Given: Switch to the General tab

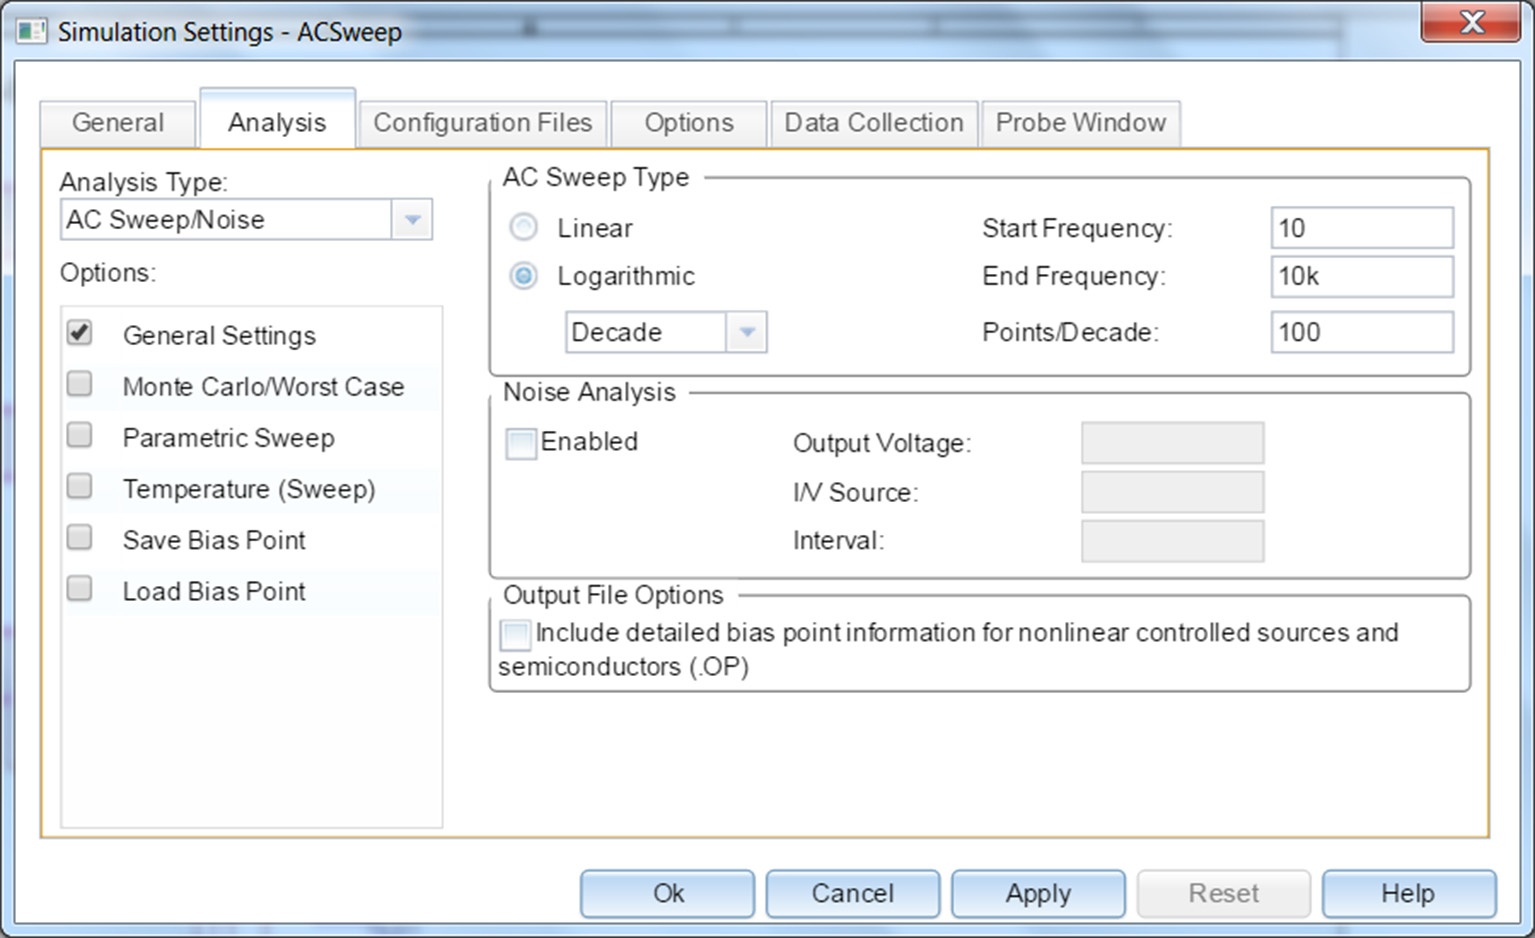Looking at the screenshot, I should tap(117, 123).
